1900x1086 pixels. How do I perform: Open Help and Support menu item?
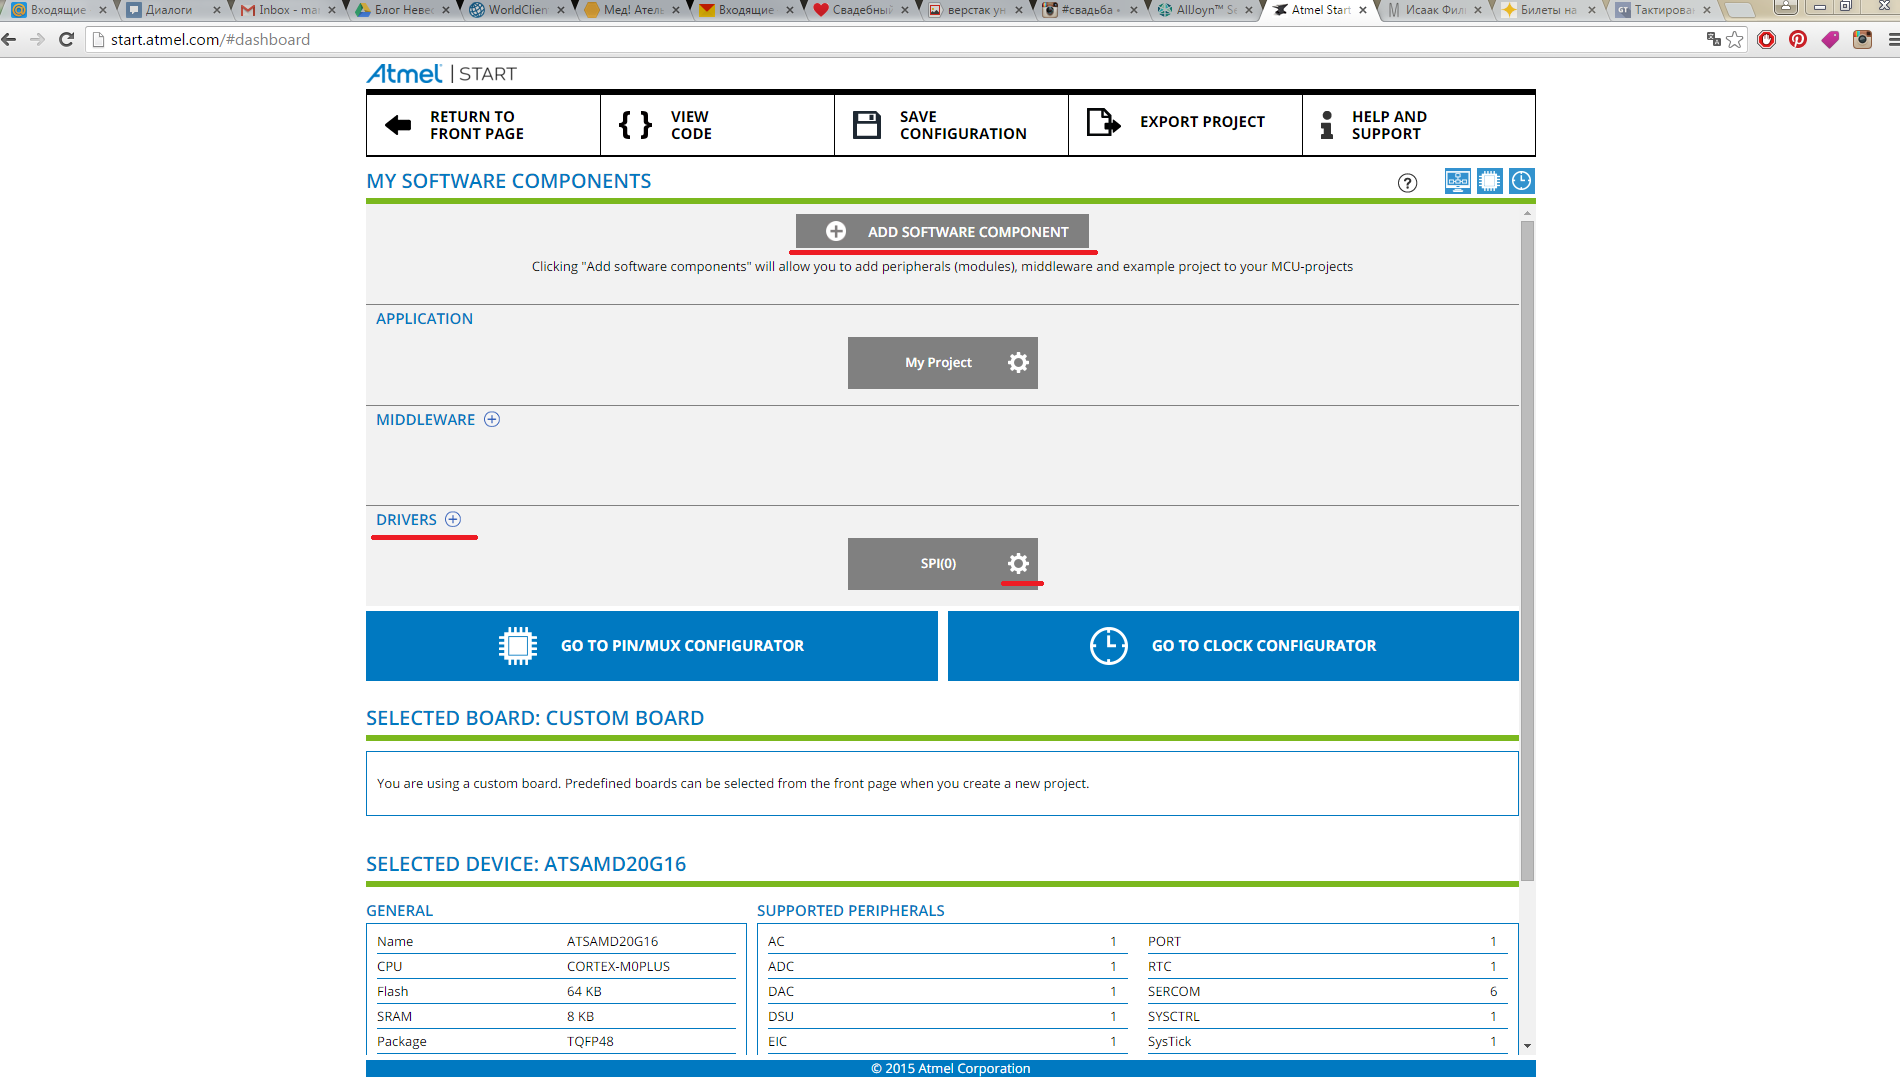pos(1419,125)
